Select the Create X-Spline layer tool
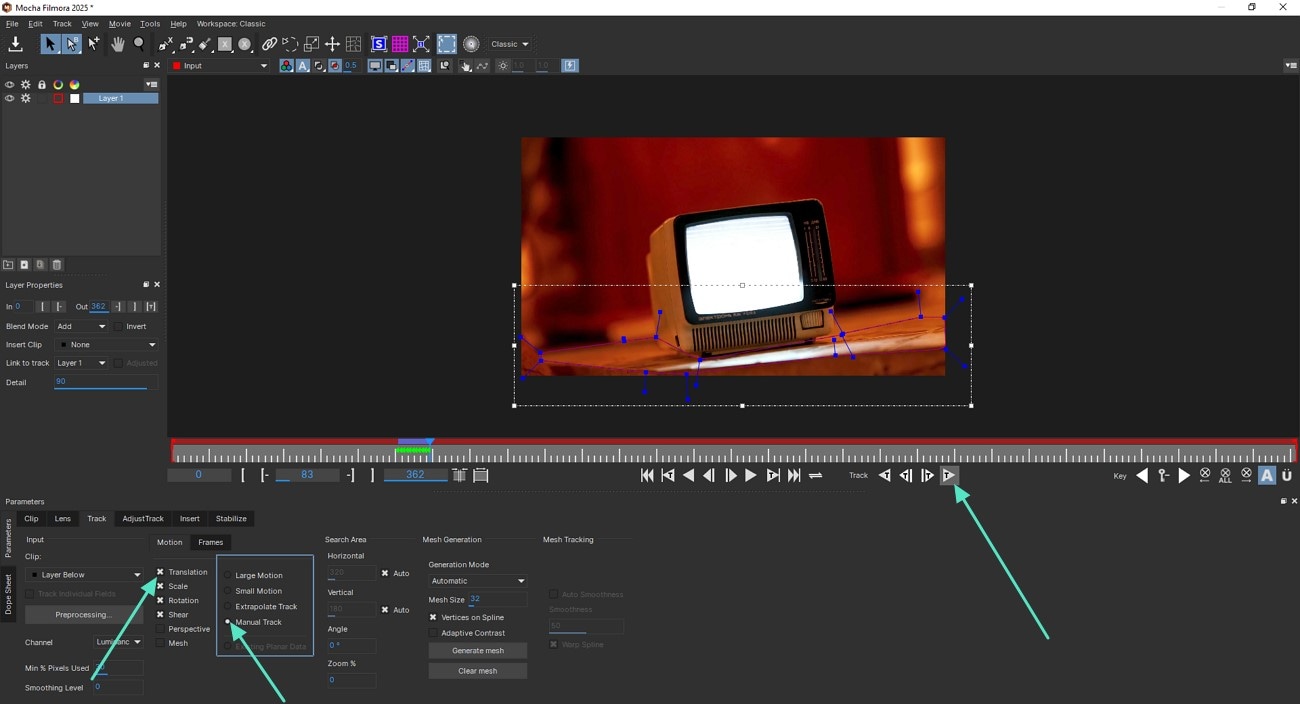The image size is (1300, 704). pos(166,44)
